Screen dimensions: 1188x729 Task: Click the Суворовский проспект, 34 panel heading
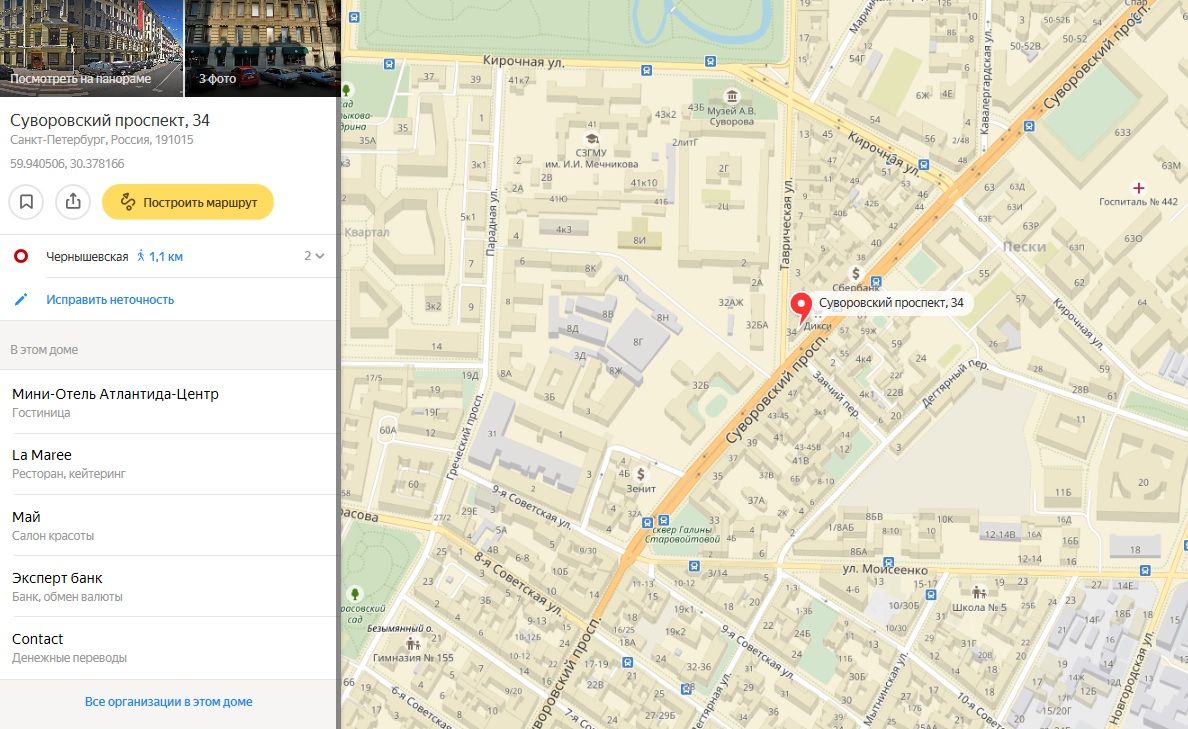pyautogui.click(x=110, y=120)
